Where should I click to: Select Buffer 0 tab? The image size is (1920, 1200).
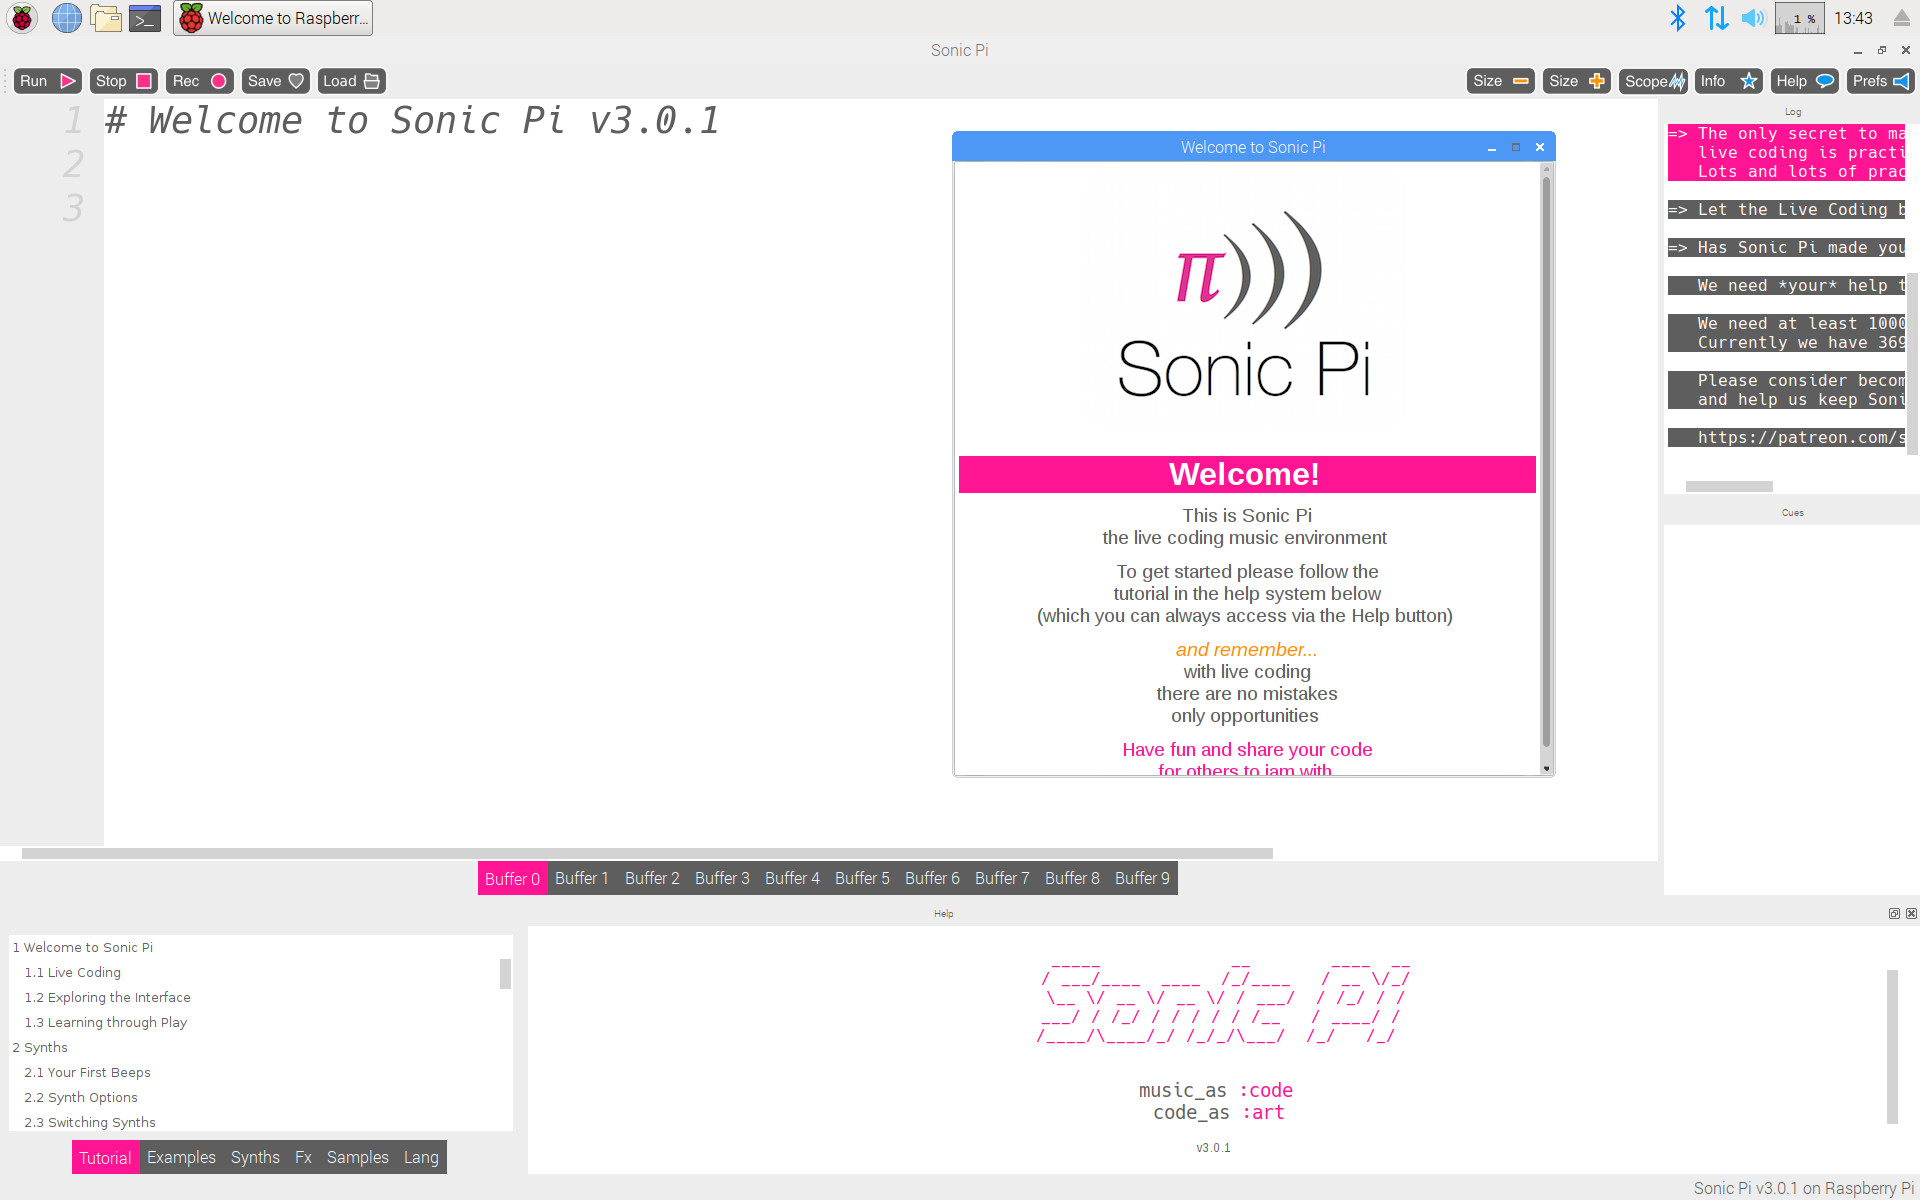(512, 878)
